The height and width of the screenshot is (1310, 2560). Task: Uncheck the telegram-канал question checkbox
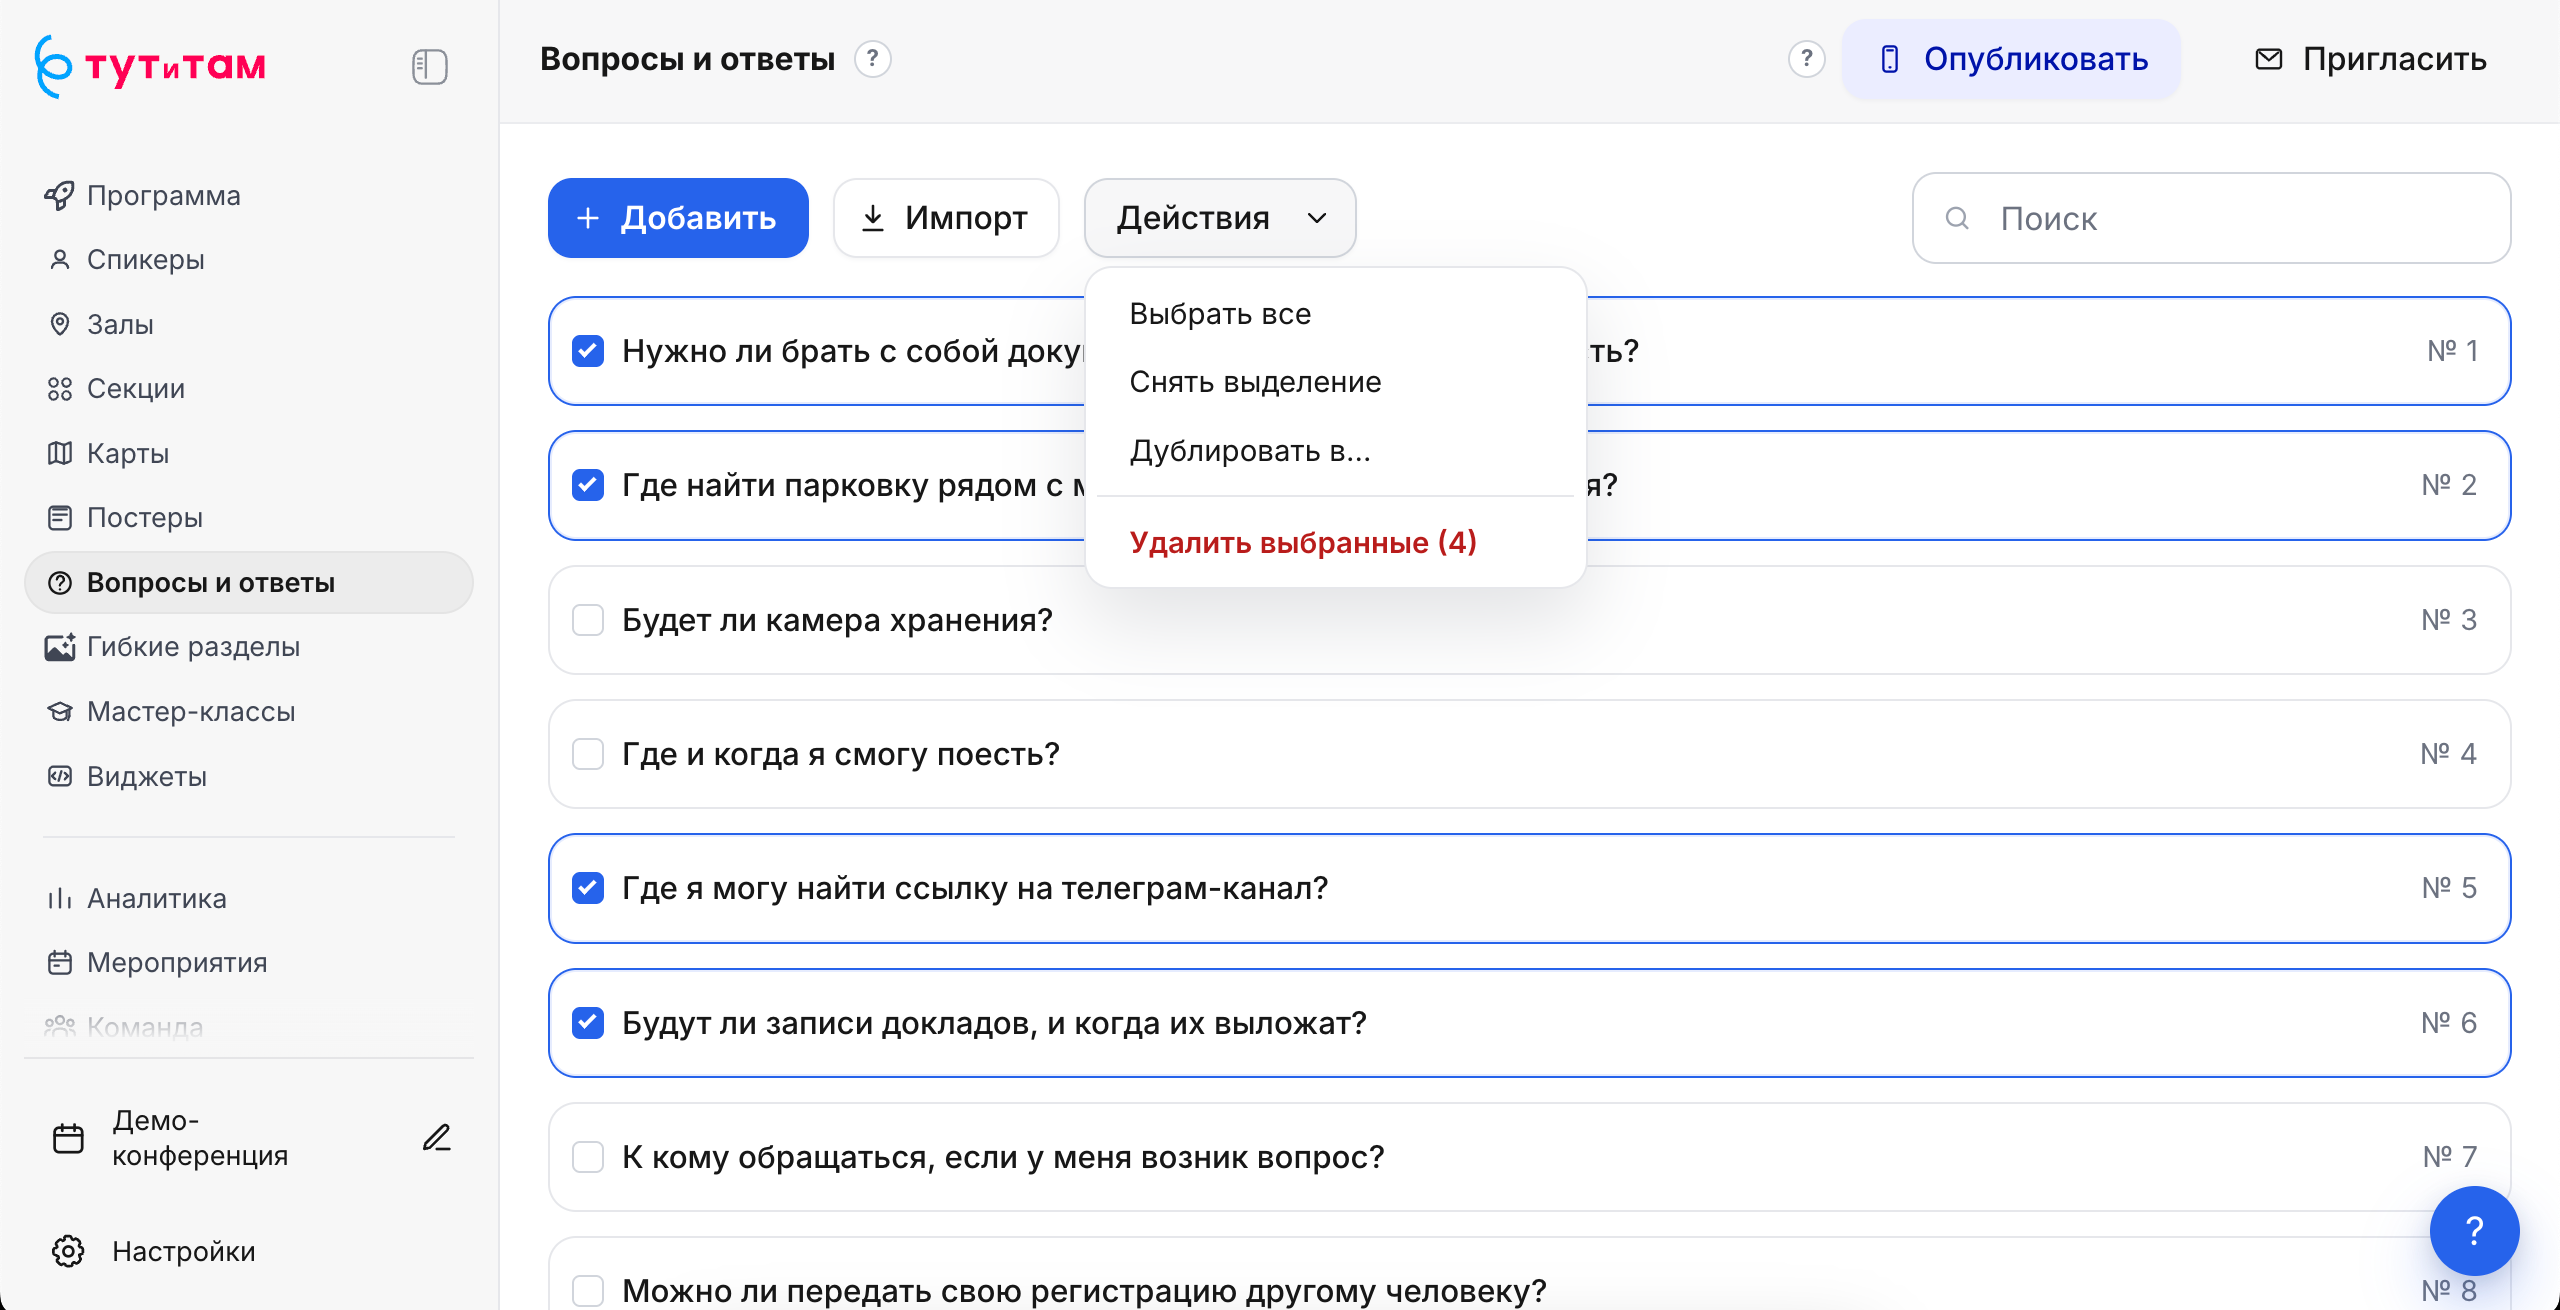point(588,888)
